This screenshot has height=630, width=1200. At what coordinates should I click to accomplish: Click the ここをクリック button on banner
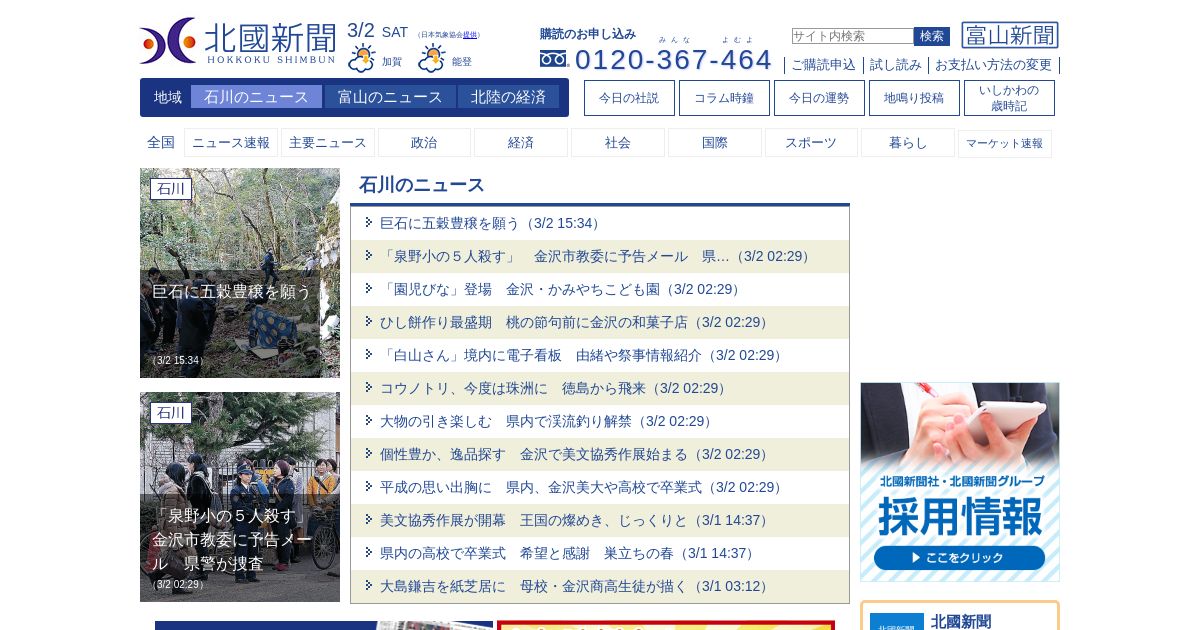coord(959,558)
